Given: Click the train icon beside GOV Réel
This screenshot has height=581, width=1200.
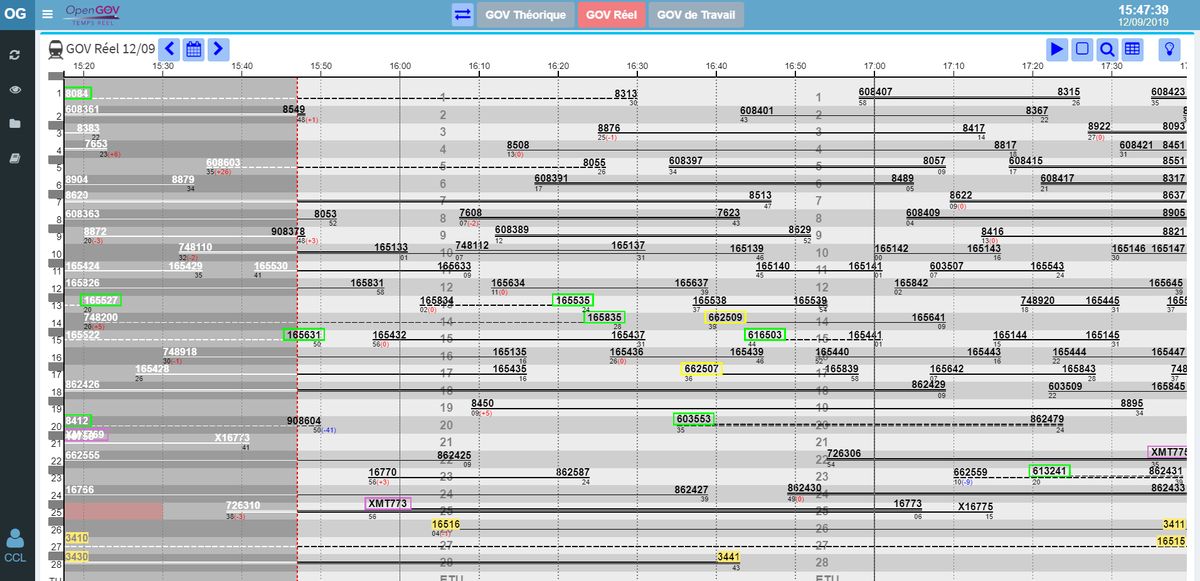Looking at the screenshot, I should (x=55, y=48).
